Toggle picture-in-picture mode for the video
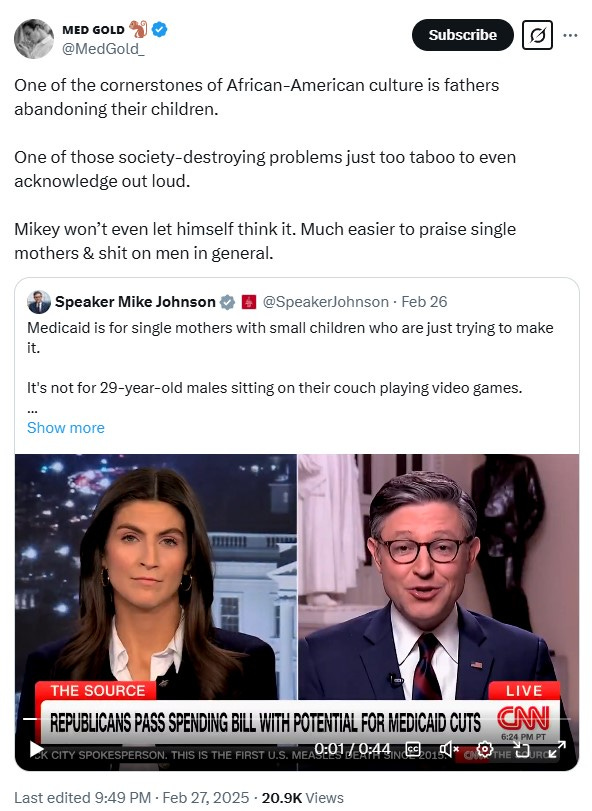This screenshot has width=592, height=811. pos(521,749)
